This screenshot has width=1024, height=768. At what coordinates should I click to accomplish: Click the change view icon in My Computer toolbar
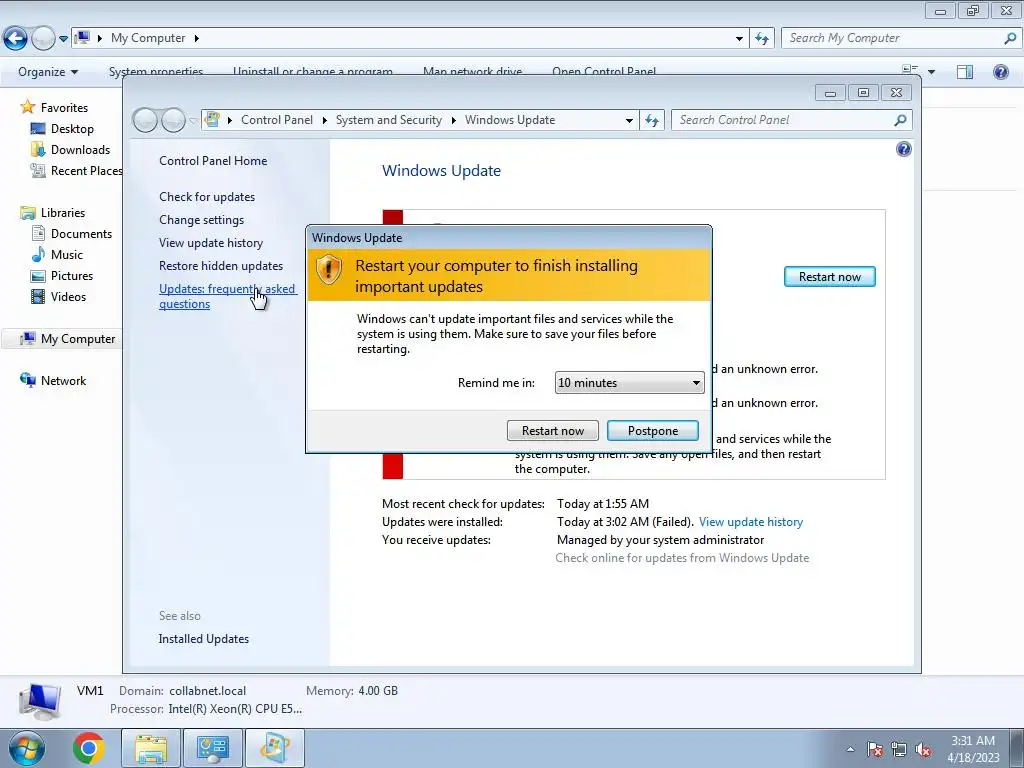[x=910, y=71]
